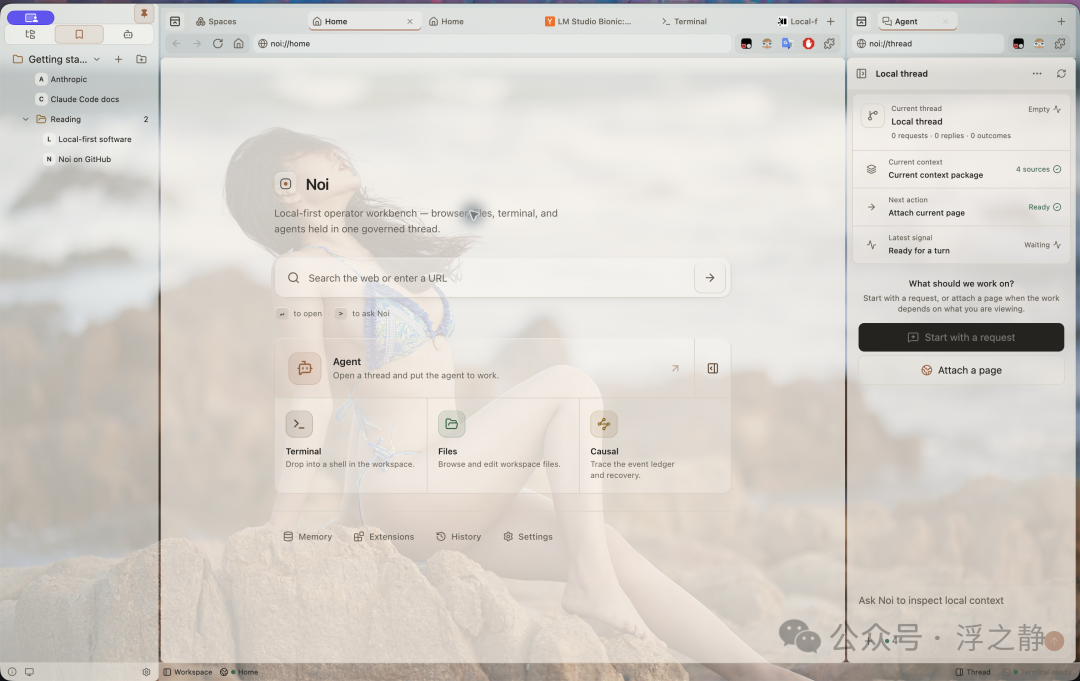Open the Local-first software bookmark
The height and width of the screenshot is (681, 1080).
click(x=95, y=139)
